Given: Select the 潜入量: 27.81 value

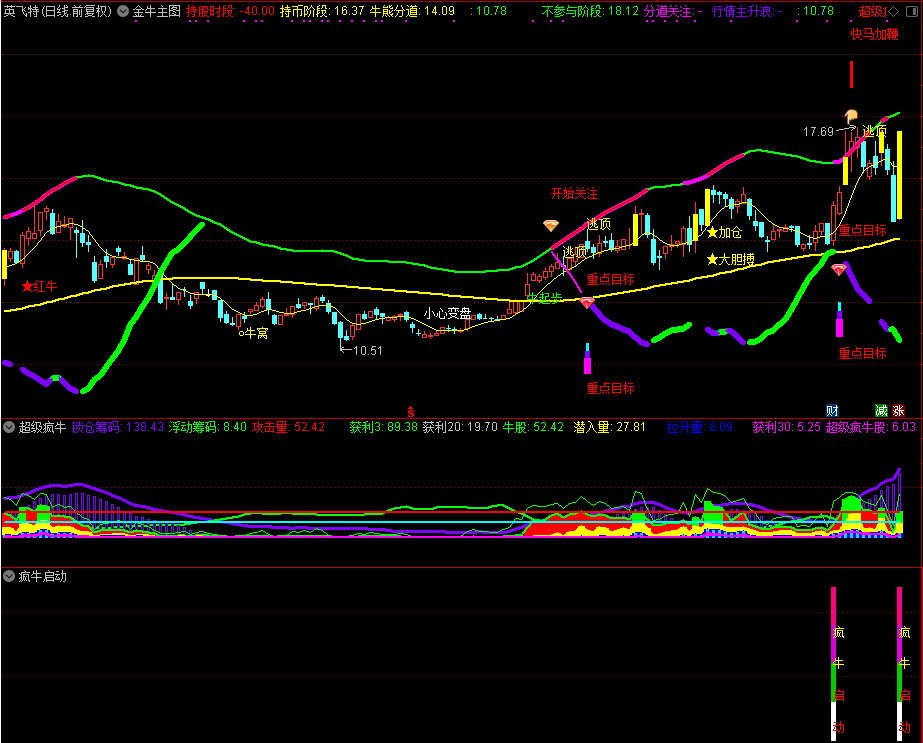Looking at the screenshot, I should point(609,427).
